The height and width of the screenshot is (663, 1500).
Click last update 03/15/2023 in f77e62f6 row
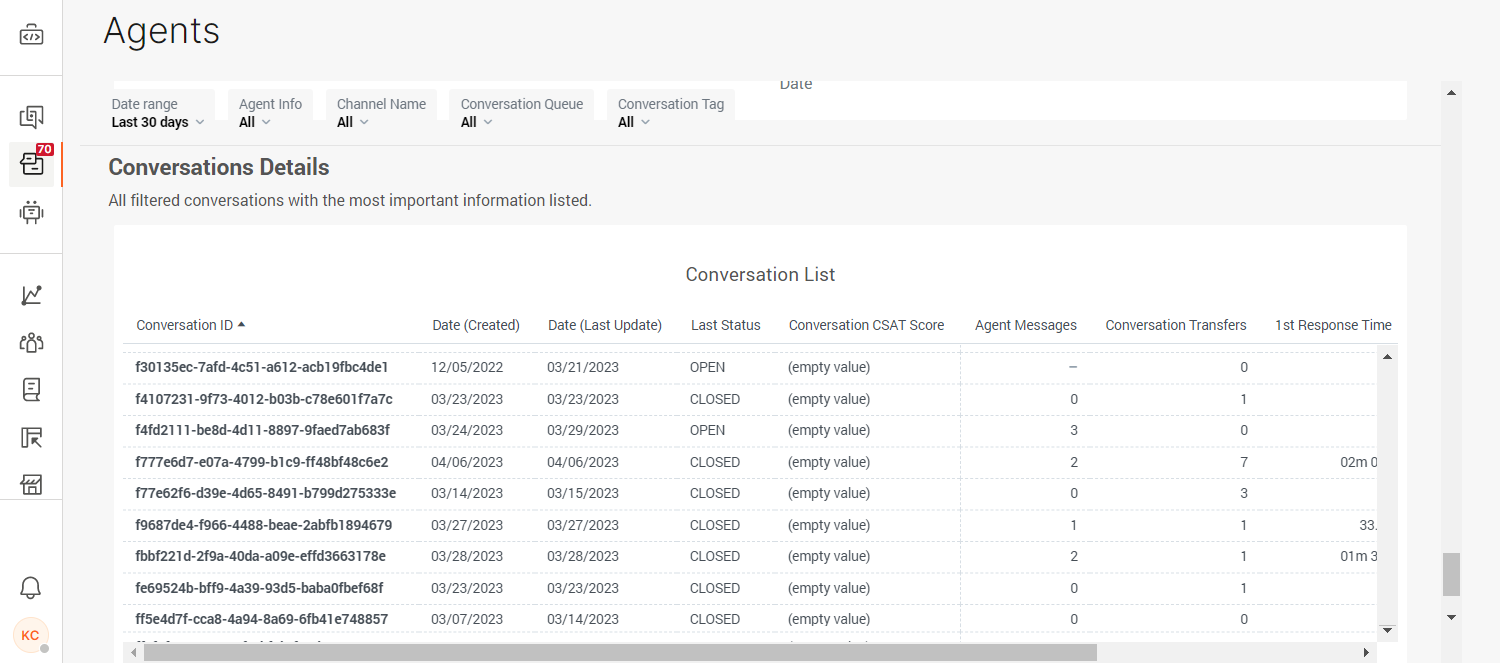[583, 493]
